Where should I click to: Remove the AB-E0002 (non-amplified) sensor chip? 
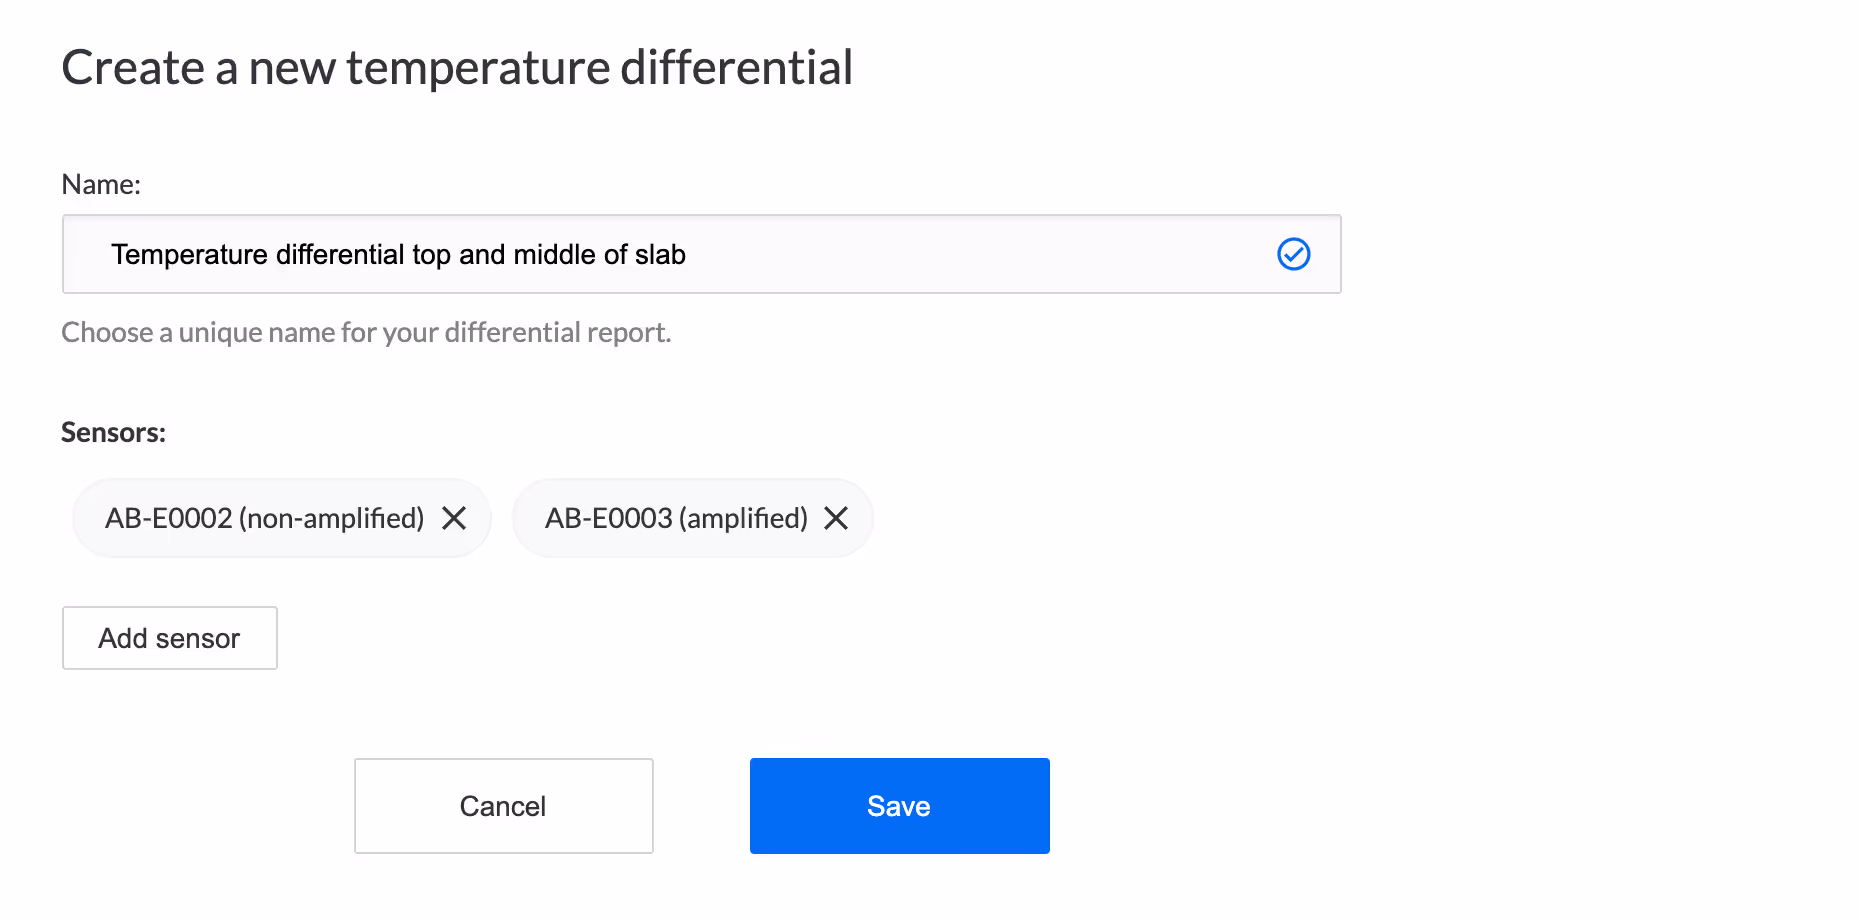tap(454, 518)
